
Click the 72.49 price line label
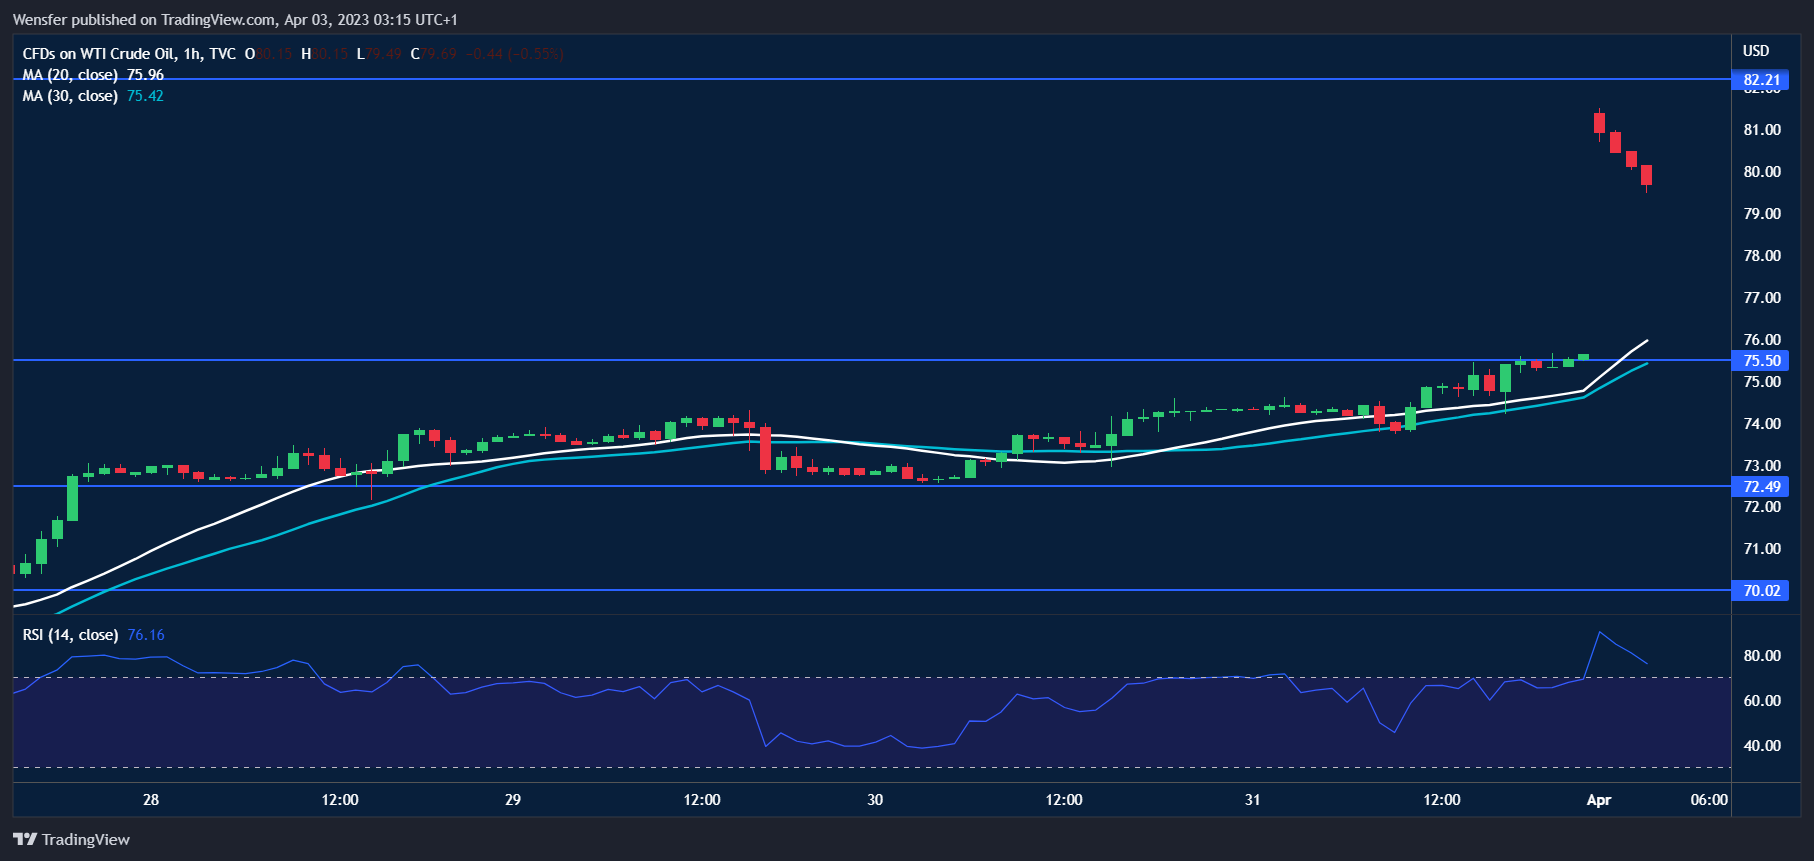tap(1761, 487)
